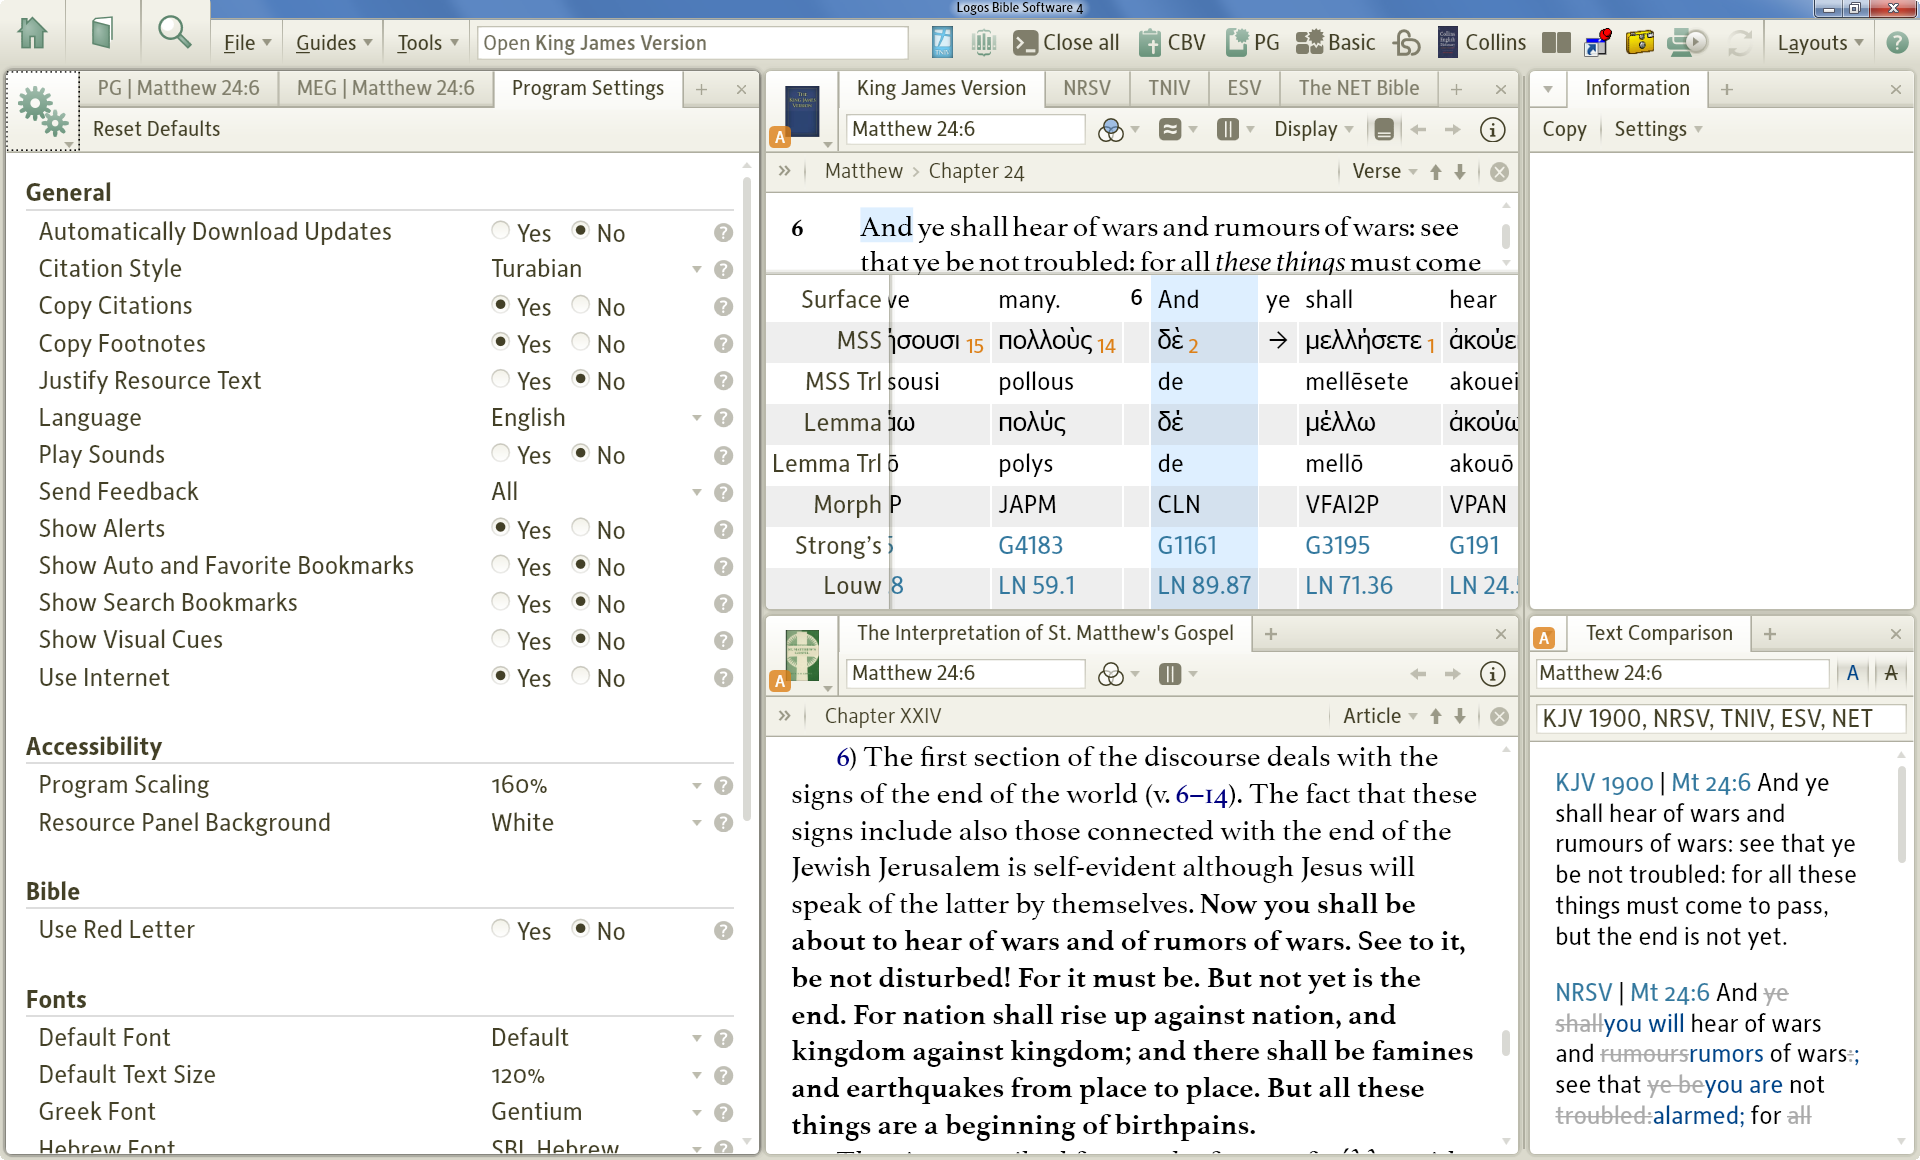Switch to PG | Matthew 24:6 tab
This screenshot has width=1920, height=1160.
178,88
